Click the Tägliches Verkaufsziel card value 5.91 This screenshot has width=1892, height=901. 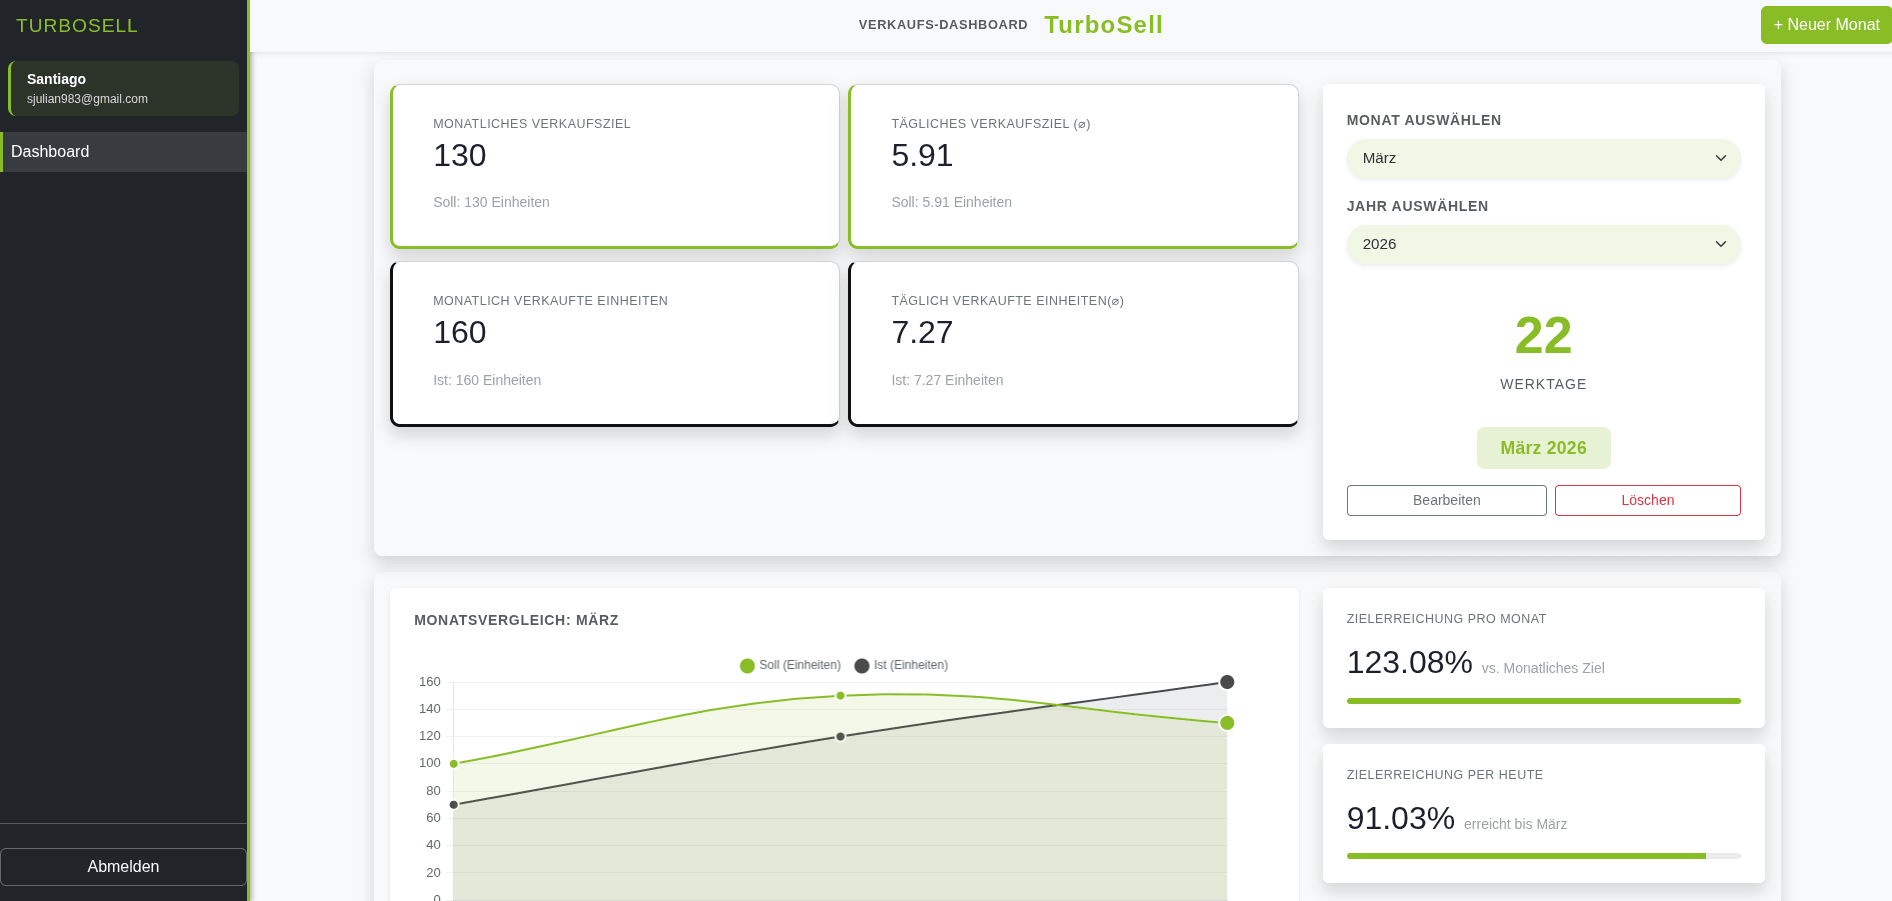[922, 156]
